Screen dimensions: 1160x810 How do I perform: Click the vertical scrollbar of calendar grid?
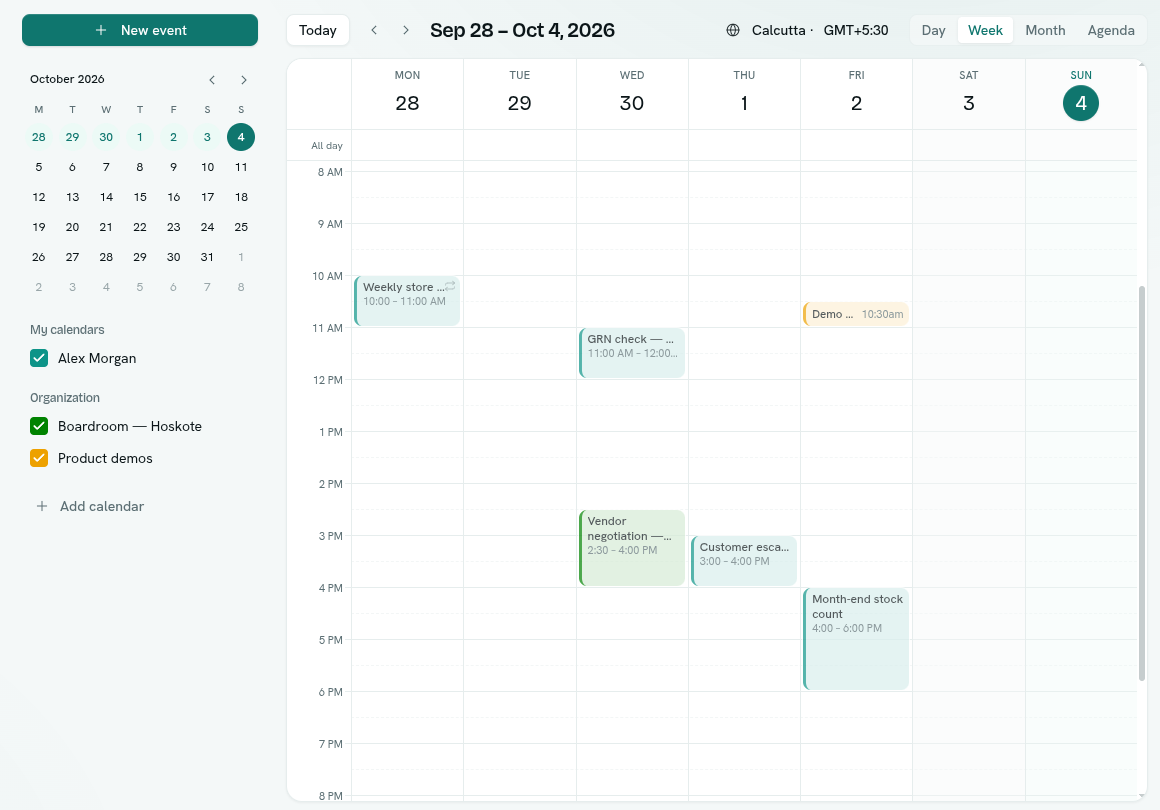(x=1142, y=483)
